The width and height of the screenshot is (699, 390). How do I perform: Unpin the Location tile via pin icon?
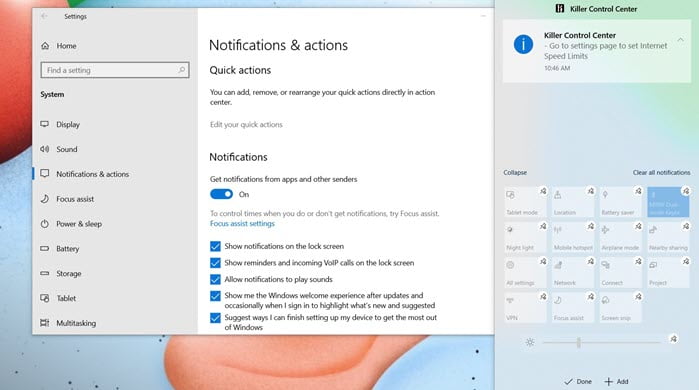click(x=591, y=191)
